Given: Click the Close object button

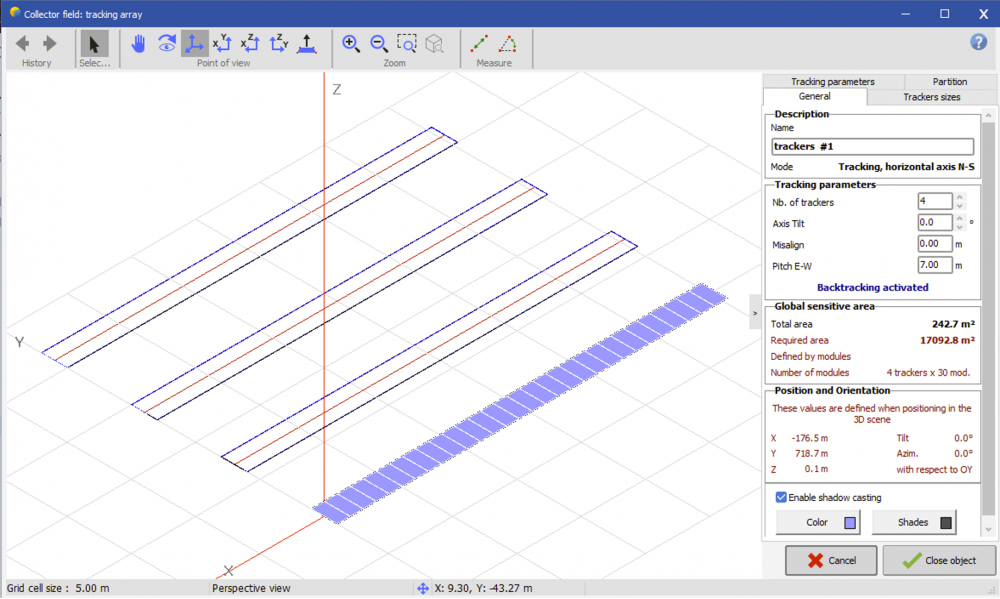Looking at the screenshot, I should (x=938, y=560).
